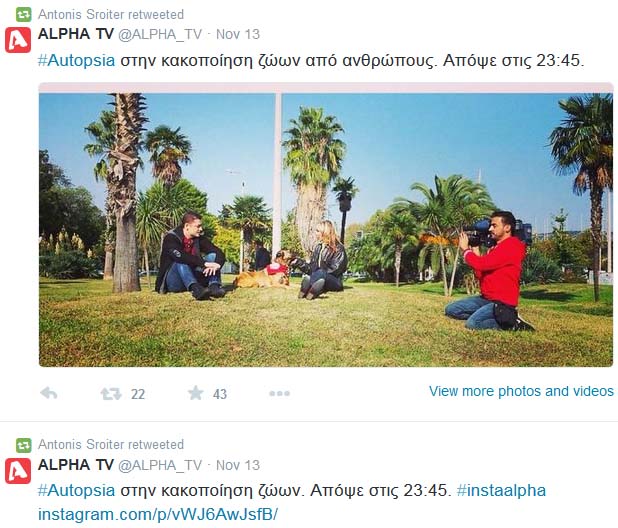
Task: Open the #instaalpha hashtag
Action: click(x=501, y=491)
